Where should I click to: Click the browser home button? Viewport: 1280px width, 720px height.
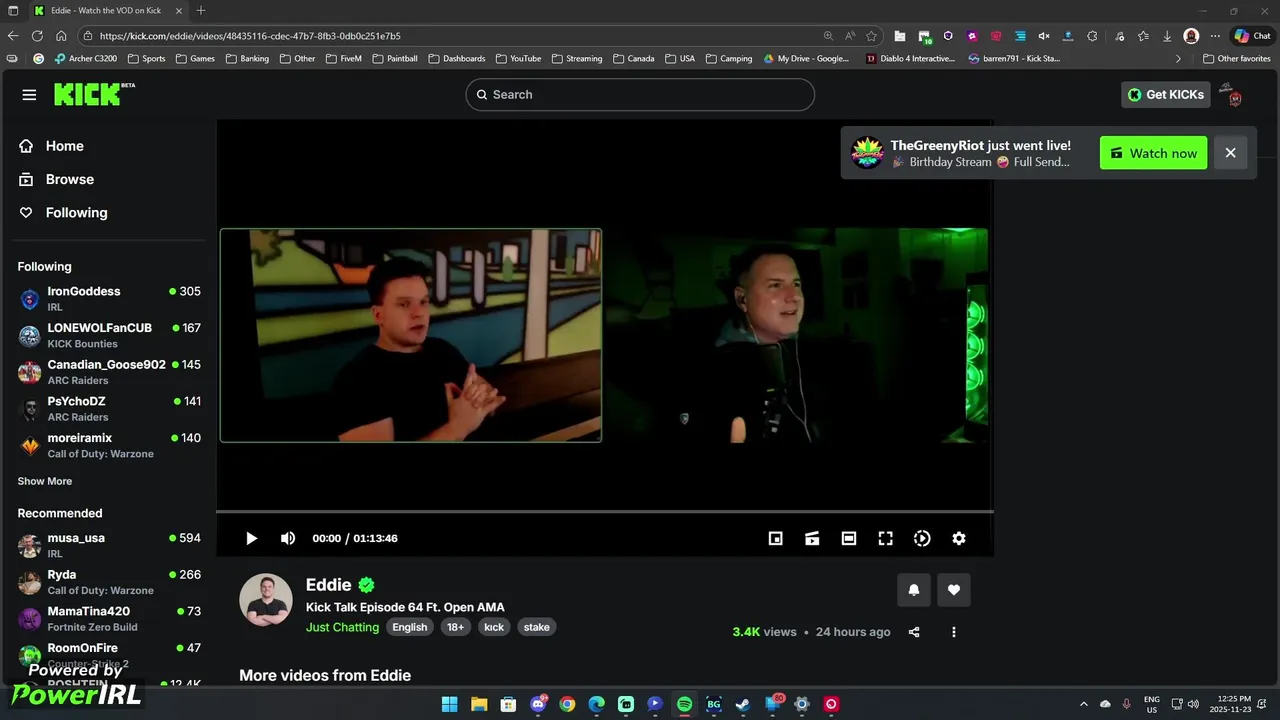point(61,36)
